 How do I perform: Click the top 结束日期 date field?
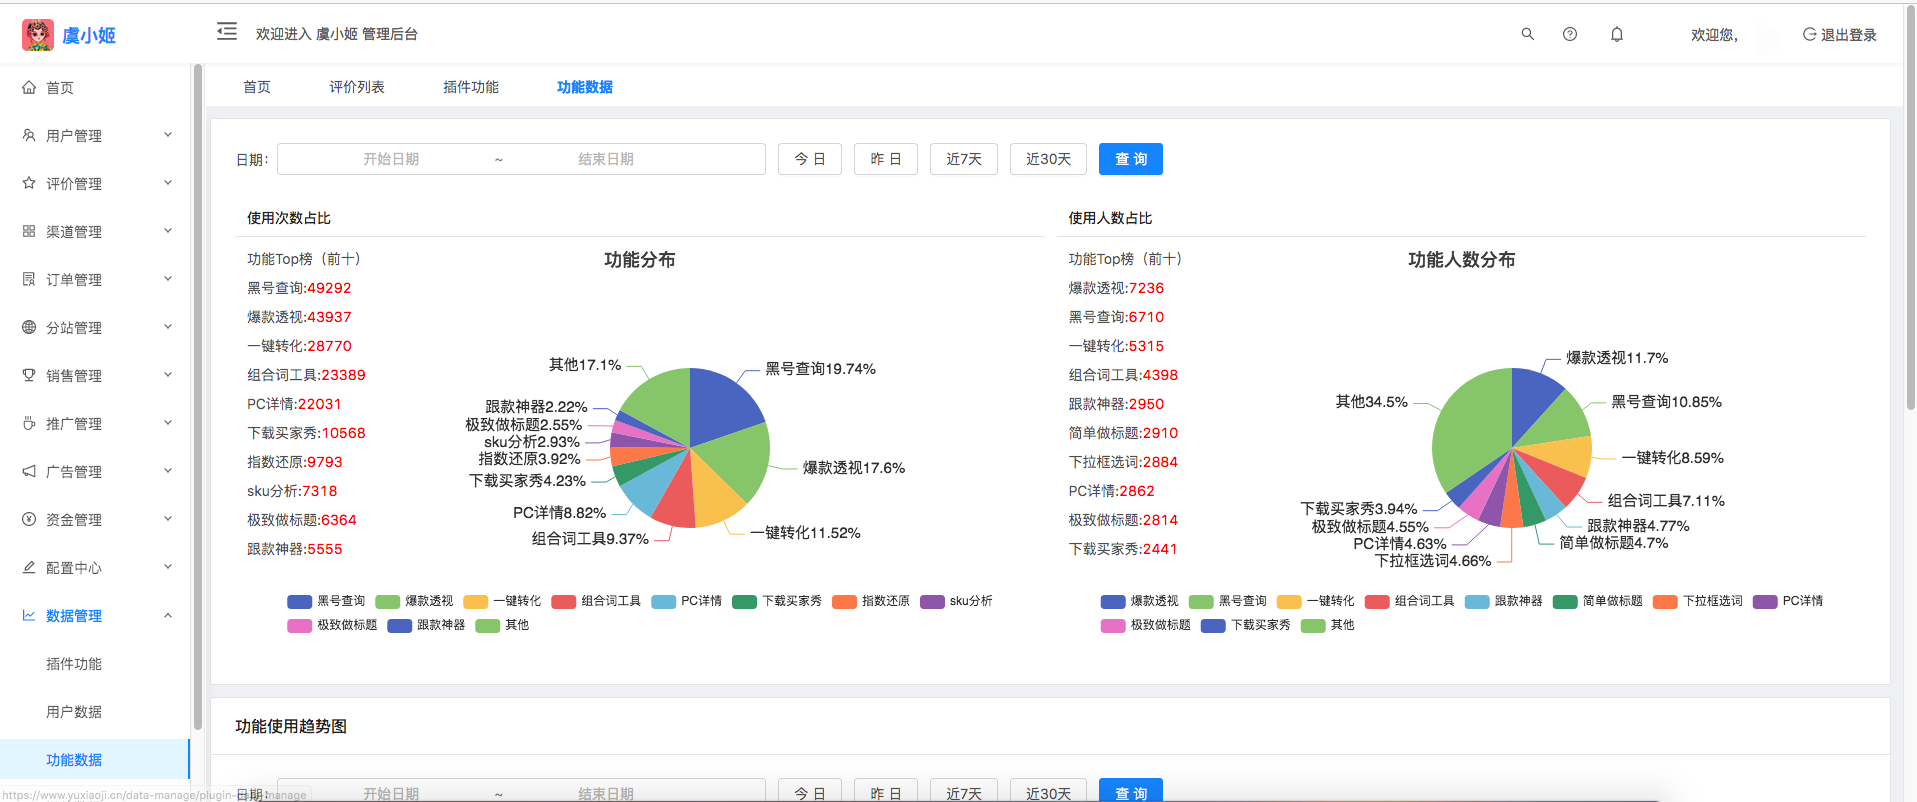(606, 159)
